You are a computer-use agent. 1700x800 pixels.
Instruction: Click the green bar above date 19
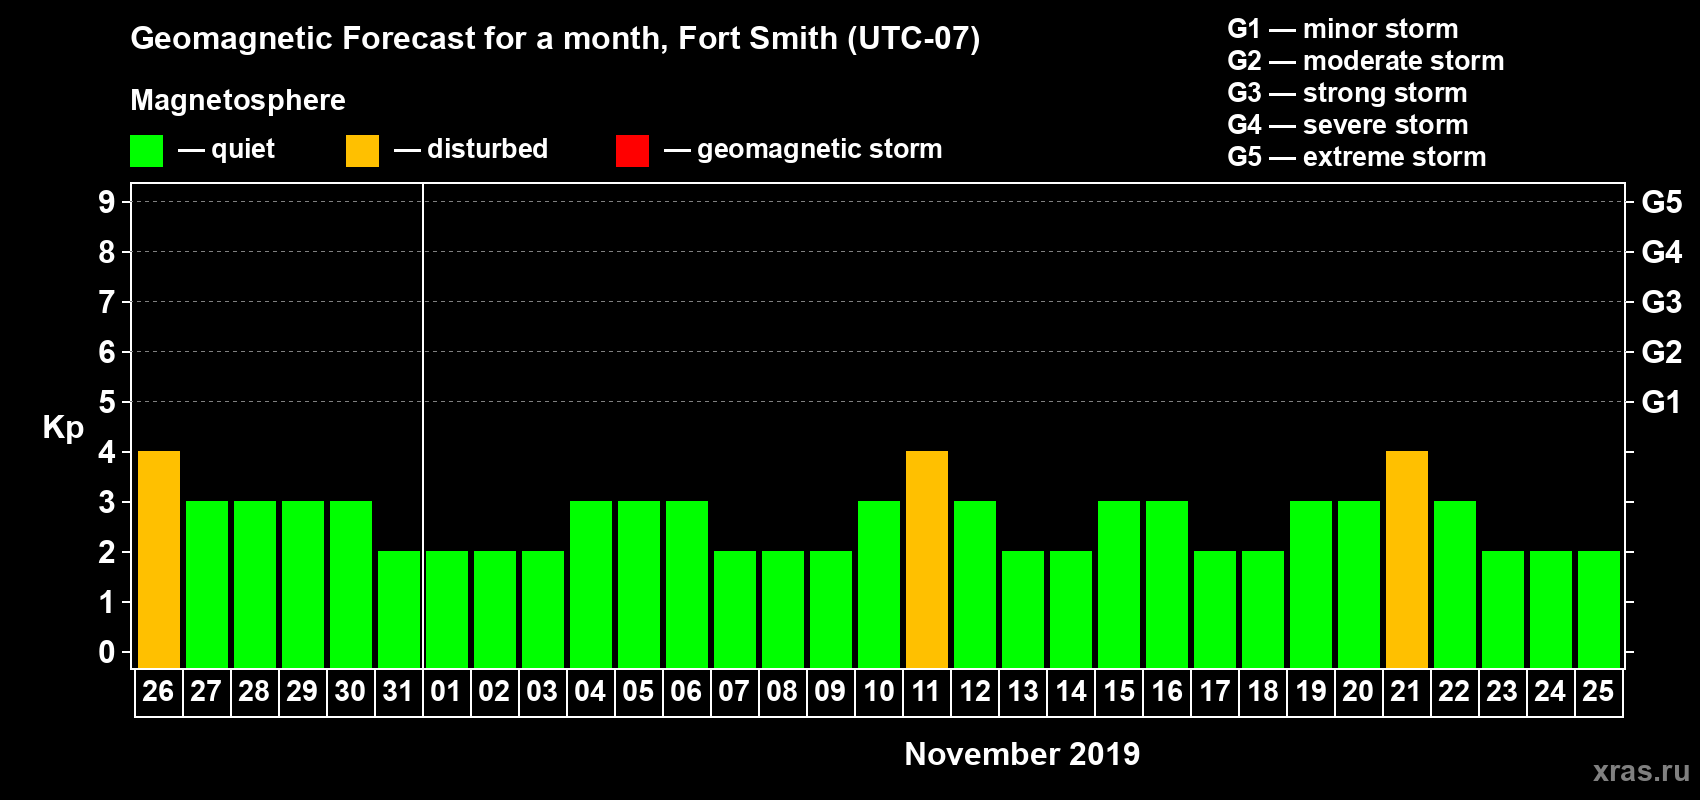click(1311, 584)
